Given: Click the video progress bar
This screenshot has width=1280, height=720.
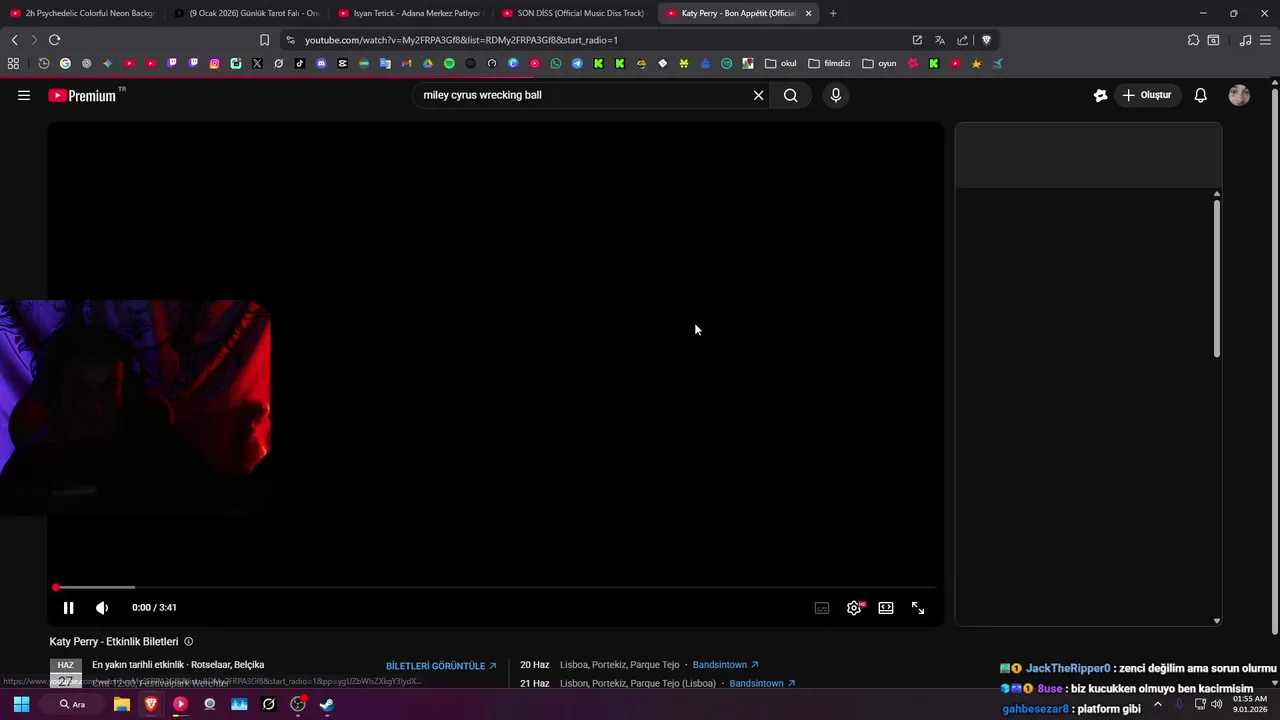Looking at the screenshot, I should pyautogui.click(x=495, y=587).
